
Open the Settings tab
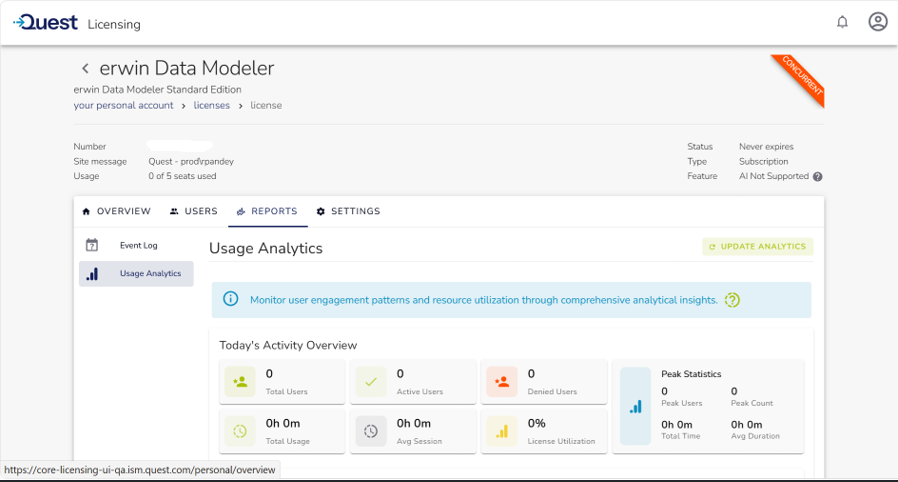pos(348,211)
